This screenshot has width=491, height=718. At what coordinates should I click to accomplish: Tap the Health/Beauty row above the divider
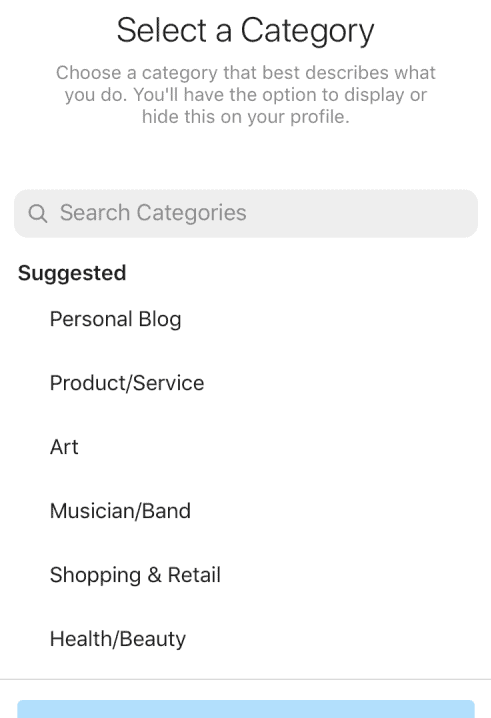[246, 639]
